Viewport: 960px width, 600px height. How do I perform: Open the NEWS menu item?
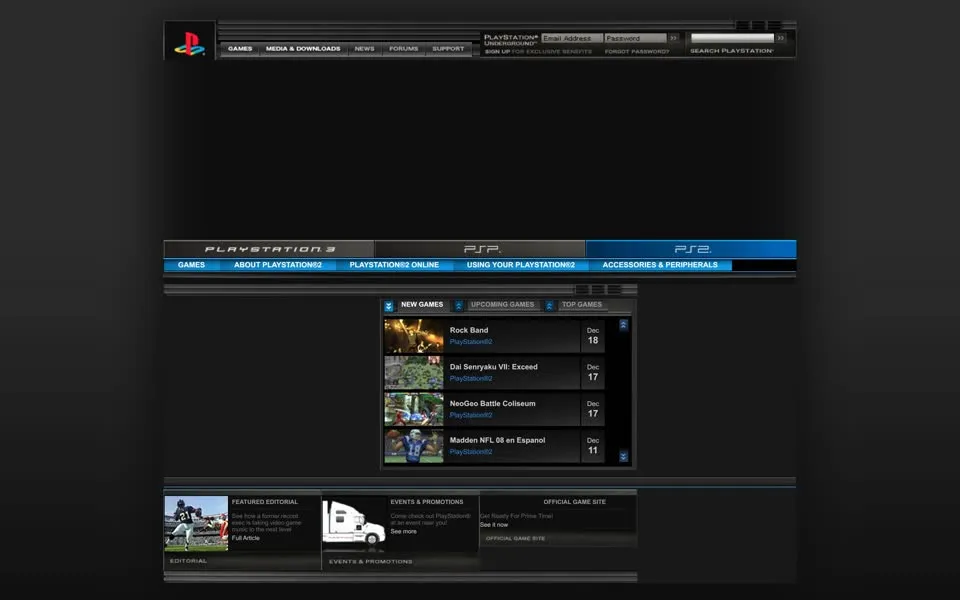coord(364,49)
